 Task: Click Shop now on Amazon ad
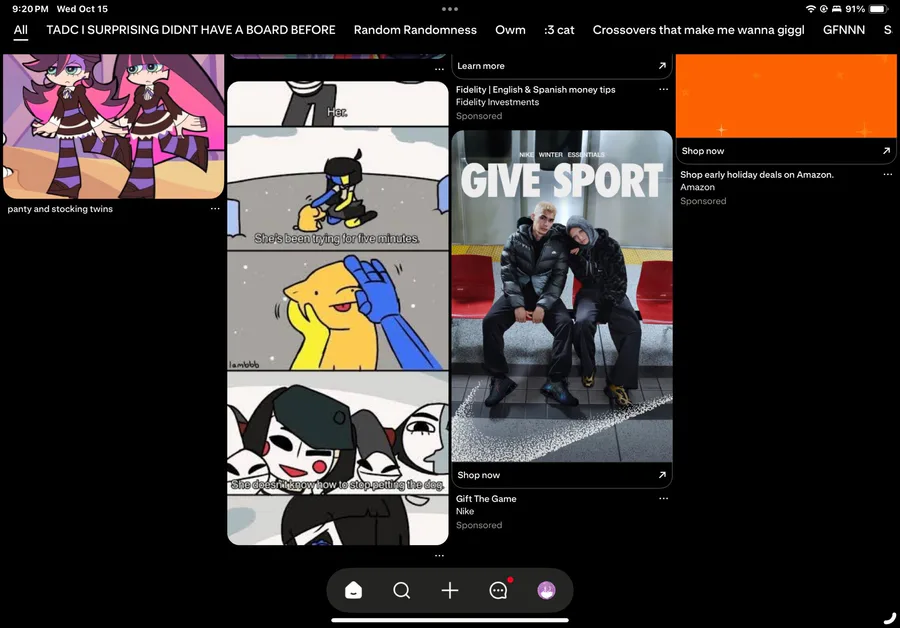[x=703, y=151]
